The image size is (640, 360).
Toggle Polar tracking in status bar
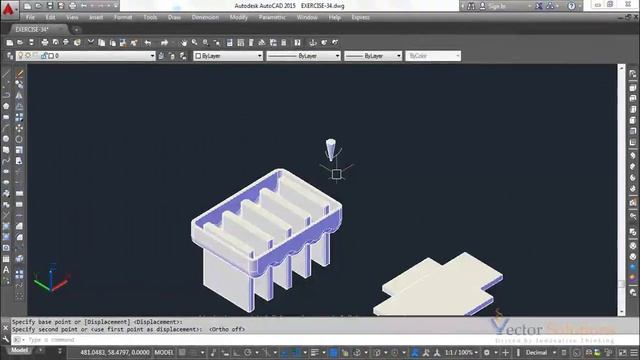(247, 352)
